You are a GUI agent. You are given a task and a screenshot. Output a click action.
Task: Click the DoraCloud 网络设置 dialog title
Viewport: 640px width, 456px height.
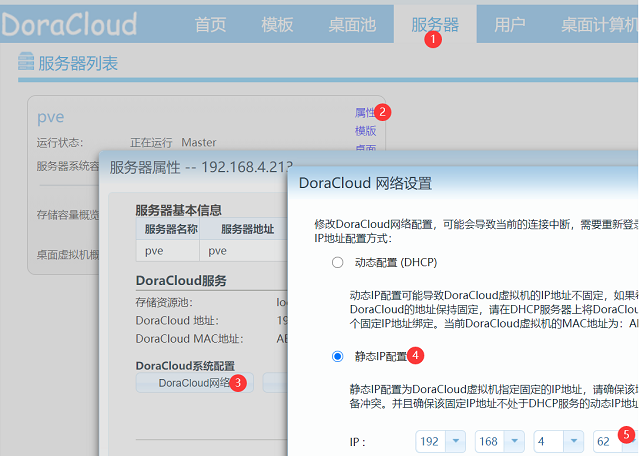[x=365, y=183]
